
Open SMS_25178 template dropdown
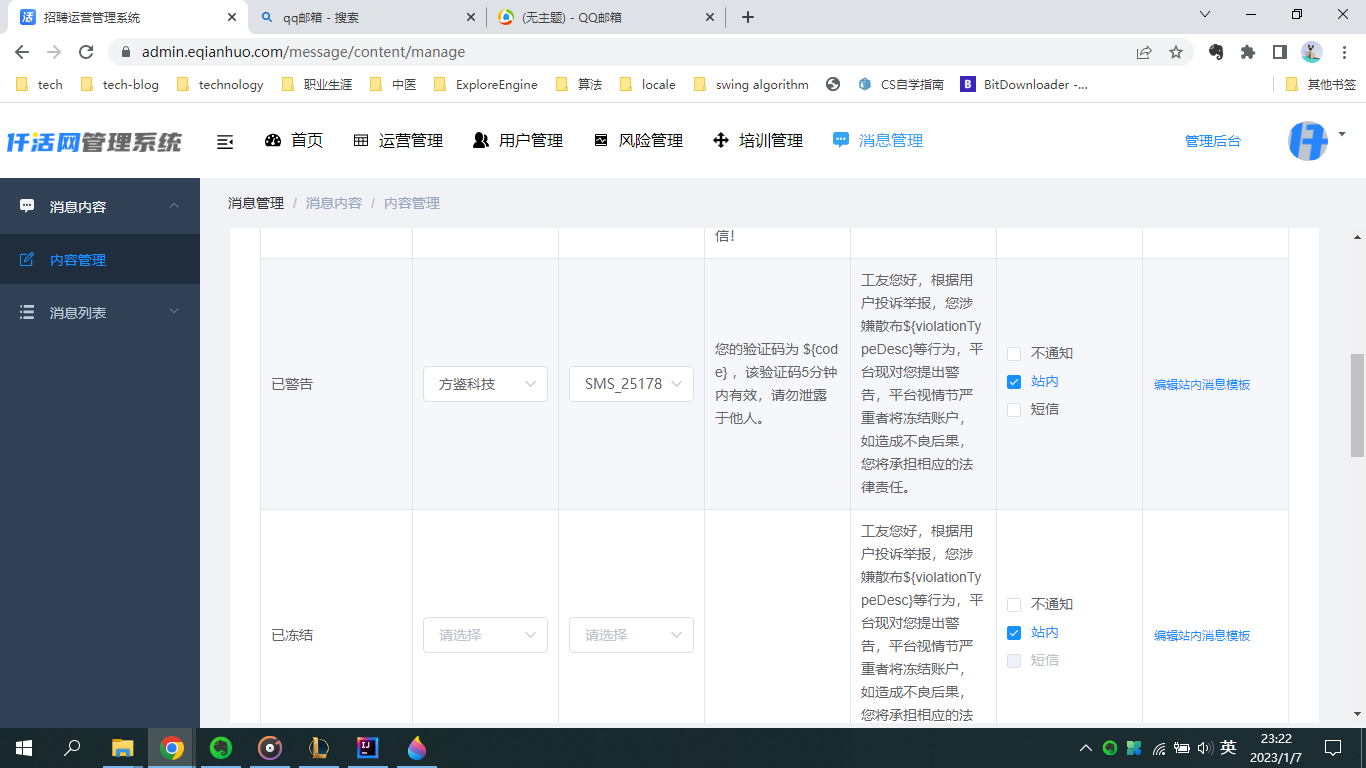[x=631, y=384]
